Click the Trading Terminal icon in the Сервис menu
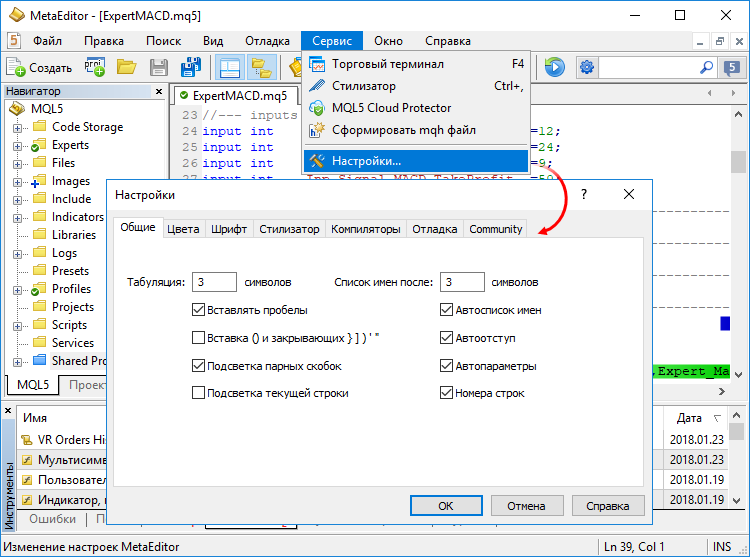Screen dimensions: 750x557 pyautogui.click(x=317, y=64)
